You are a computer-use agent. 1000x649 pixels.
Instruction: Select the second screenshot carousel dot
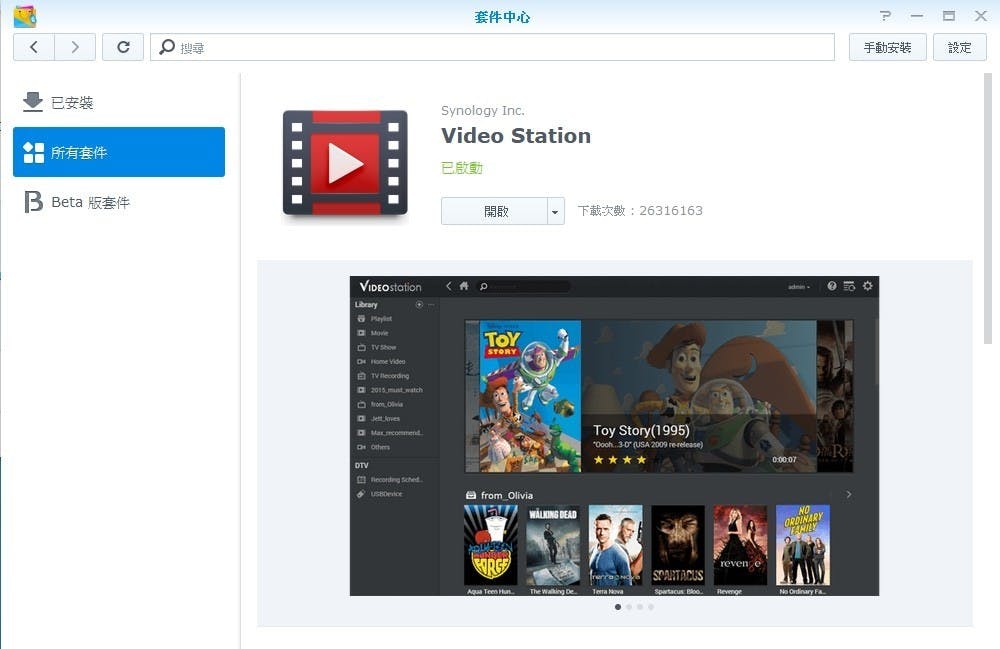629,606
